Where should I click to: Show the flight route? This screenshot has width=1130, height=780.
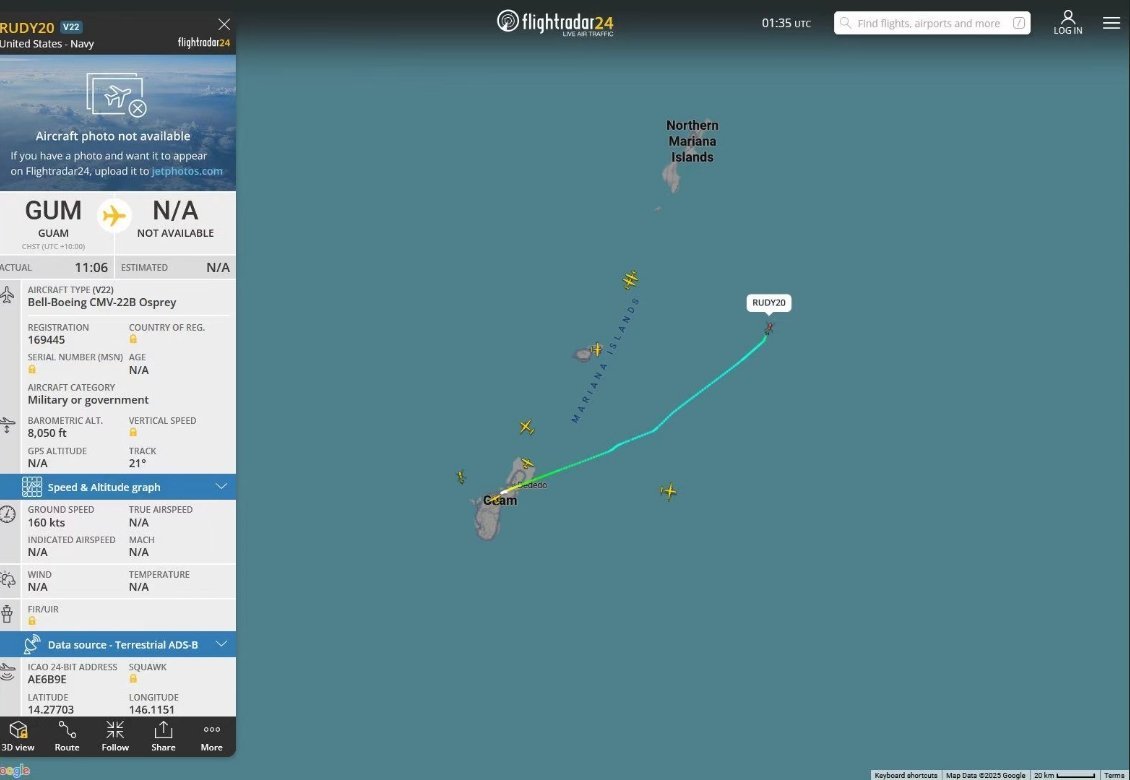tap(67, 737)
